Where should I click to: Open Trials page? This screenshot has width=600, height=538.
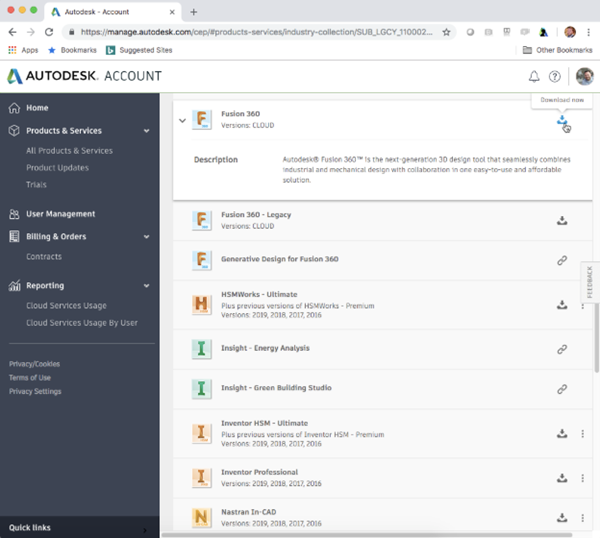pos(36,184)
